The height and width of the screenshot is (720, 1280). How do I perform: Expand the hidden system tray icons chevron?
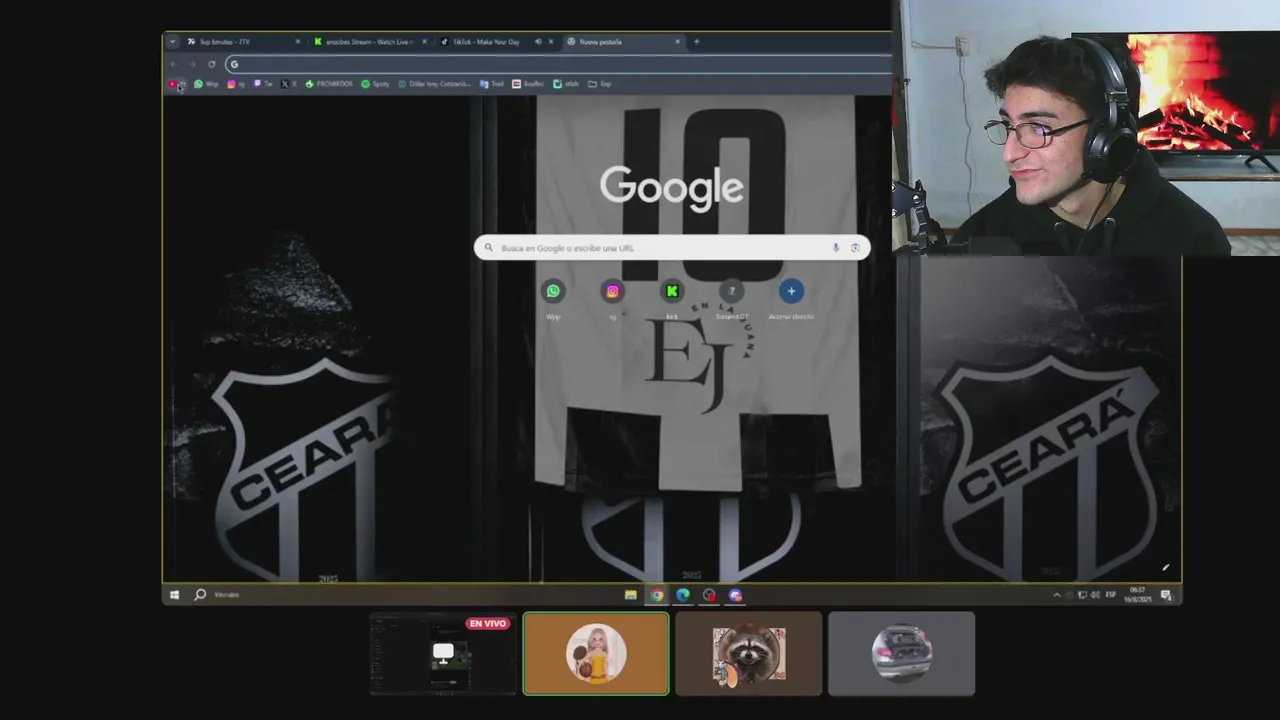[x=1056, y=595]
